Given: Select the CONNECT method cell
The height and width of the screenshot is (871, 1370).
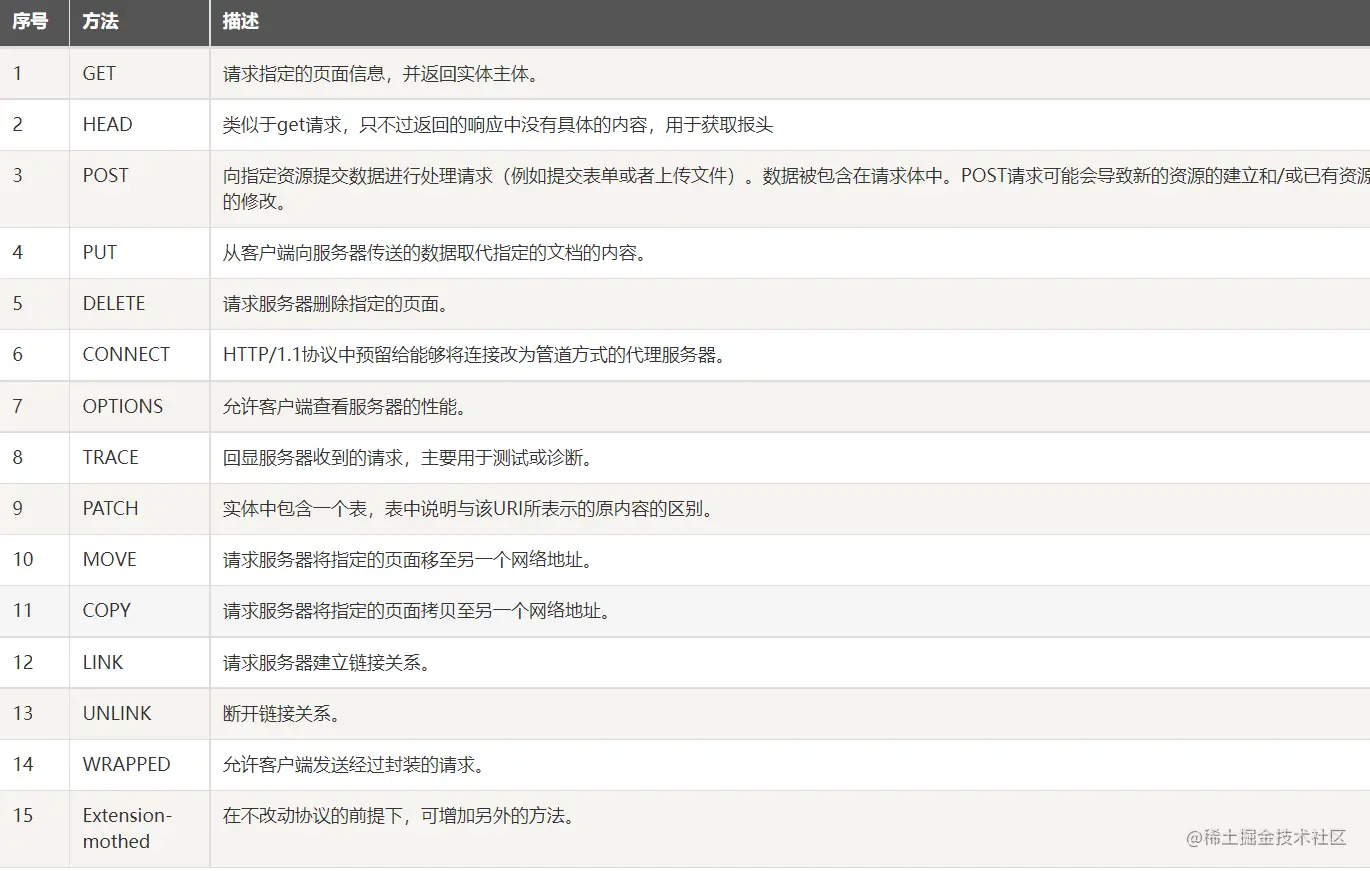Looking at the screenshot, I should tap(140, 354).
